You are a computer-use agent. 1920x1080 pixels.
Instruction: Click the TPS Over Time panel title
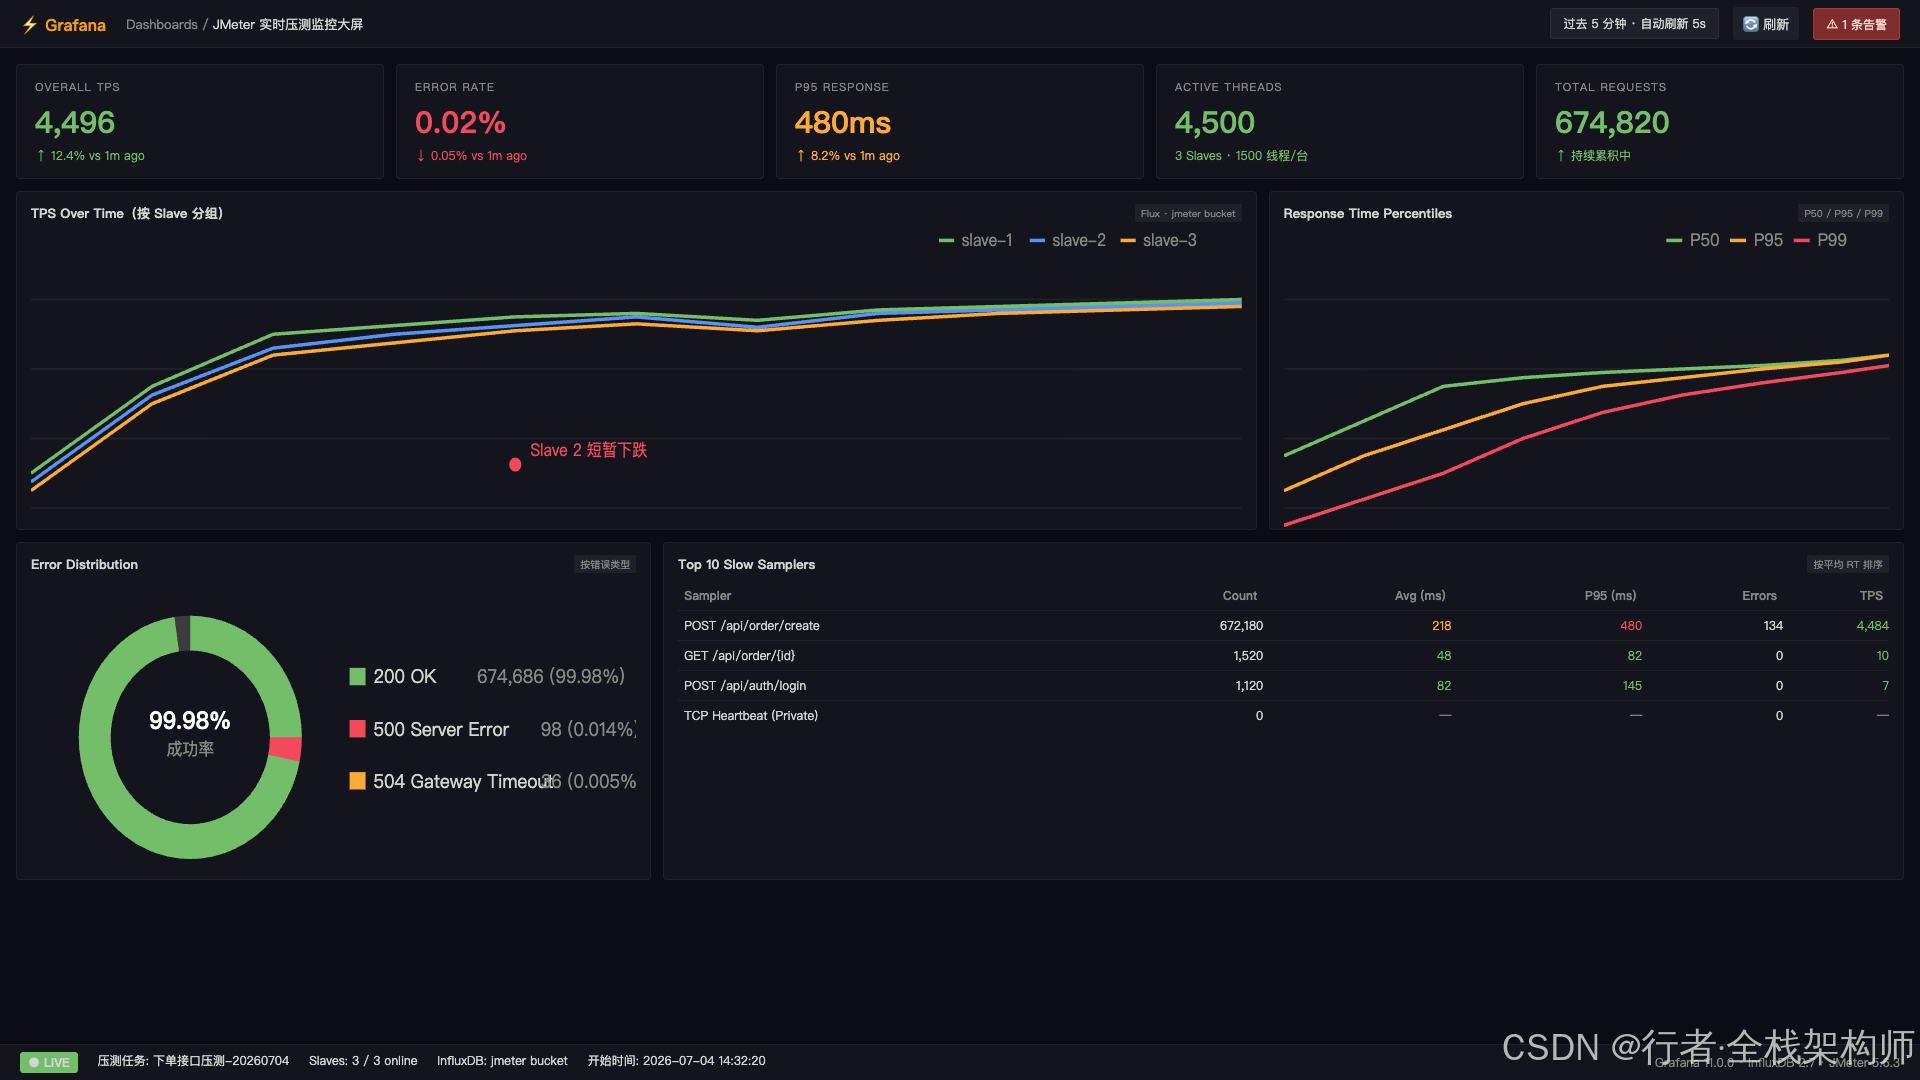[x=127, y=214]
